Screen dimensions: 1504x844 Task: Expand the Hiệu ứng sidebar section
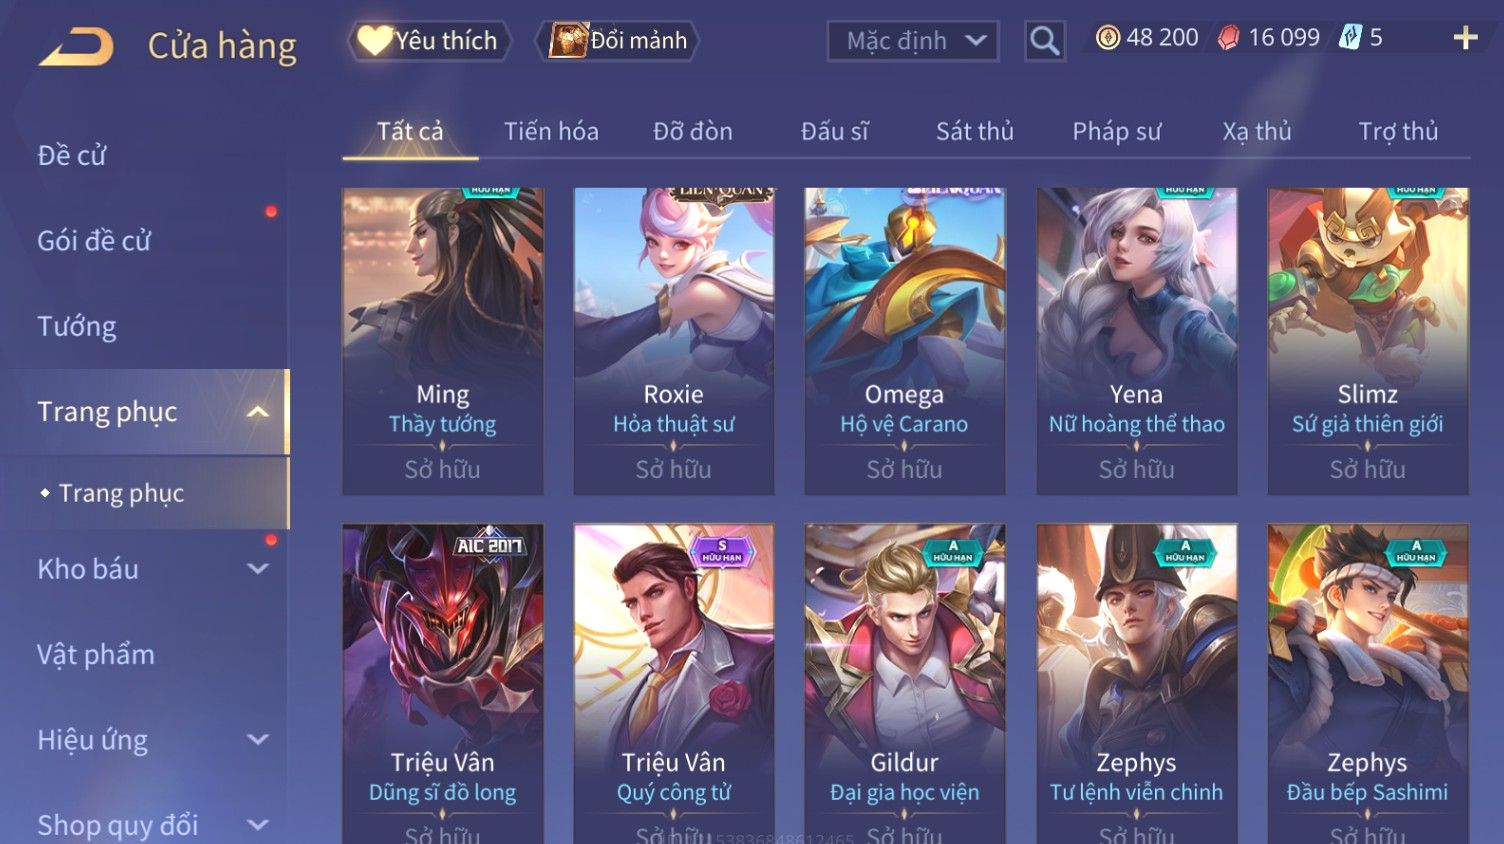point(258,740)
